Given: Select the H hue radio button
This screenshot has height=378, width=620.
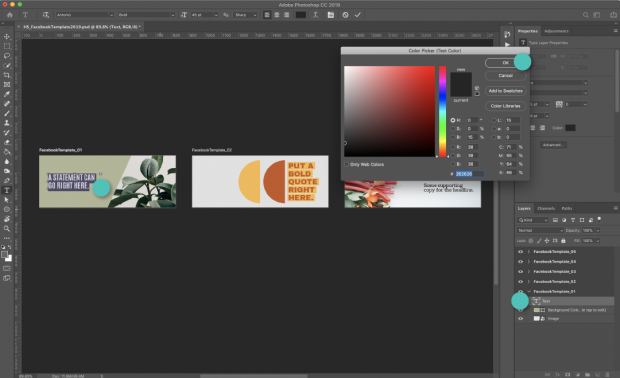Looking at the screenshot, I should 453,120.
